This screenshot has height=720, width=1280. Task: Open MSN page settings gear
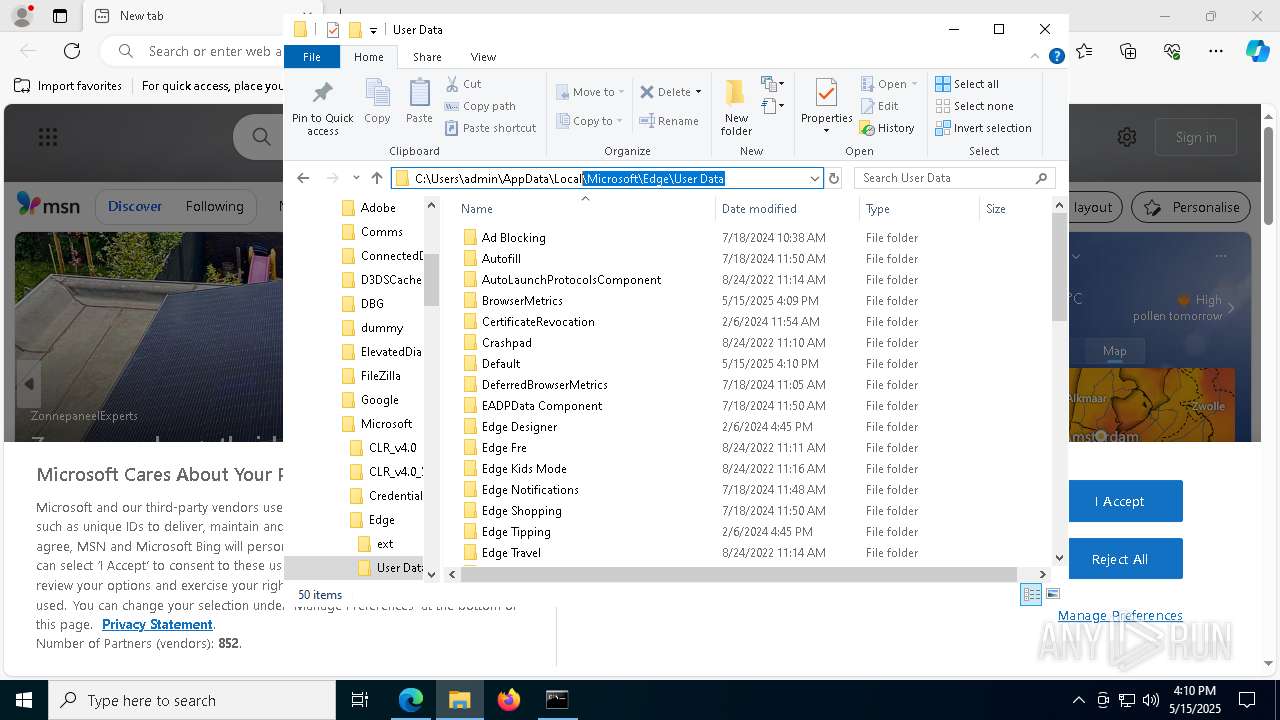pyautogui.click(x=1127, y=137)
